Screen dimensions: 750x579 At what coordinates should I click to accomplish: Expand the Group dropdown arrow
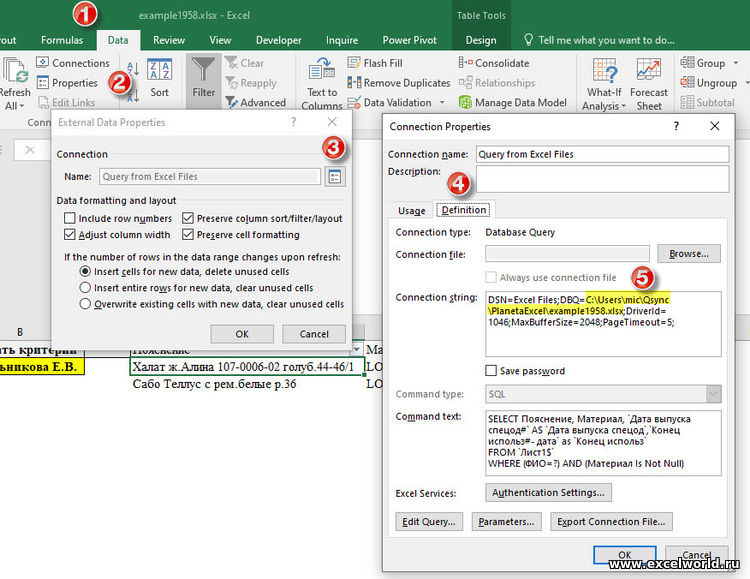click(736, 63)
